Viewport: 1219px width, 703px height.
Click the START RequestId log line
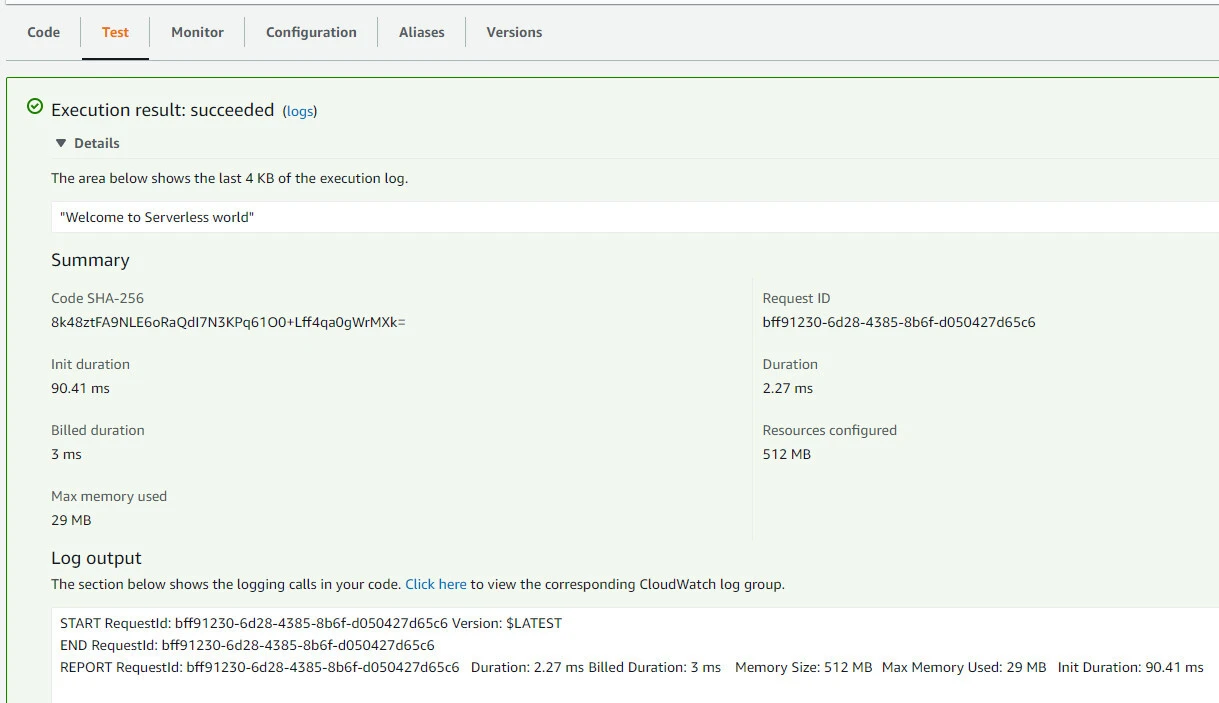click(311, 623)
